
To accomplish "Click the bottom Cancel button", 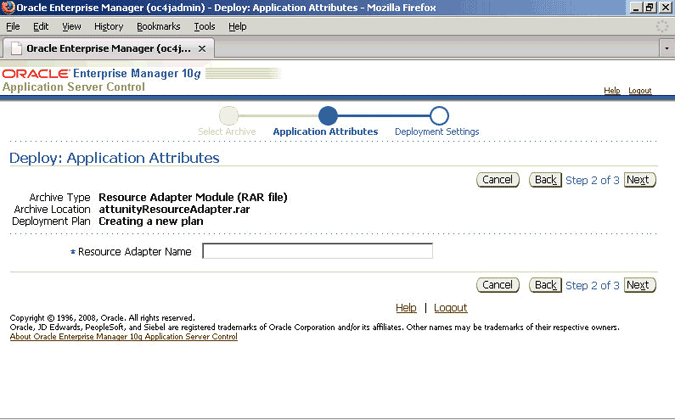I will coord(498,285).
